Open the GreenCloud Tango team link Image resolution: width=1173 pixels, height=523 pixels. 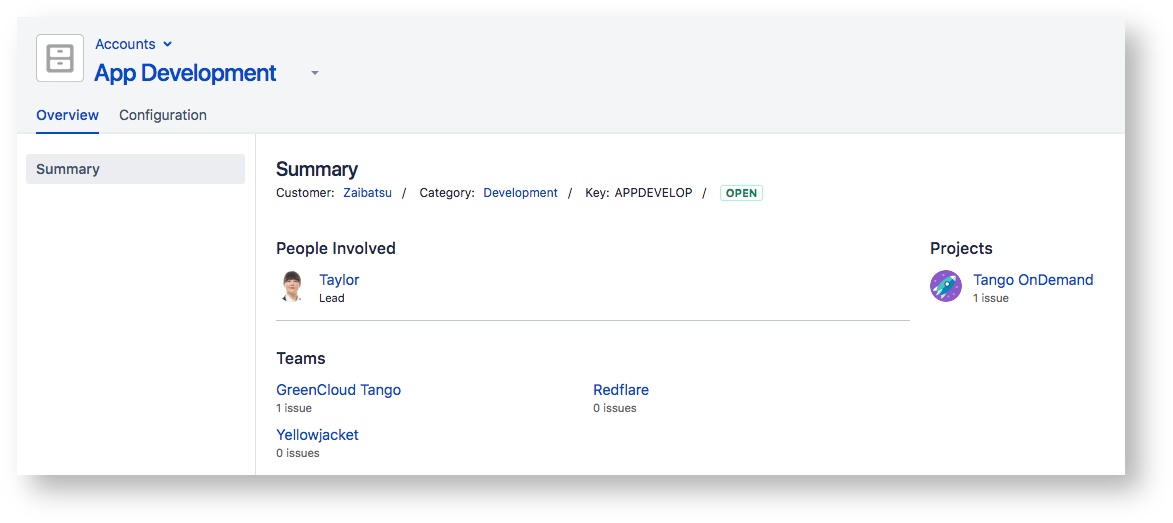(x=338, y=390)
